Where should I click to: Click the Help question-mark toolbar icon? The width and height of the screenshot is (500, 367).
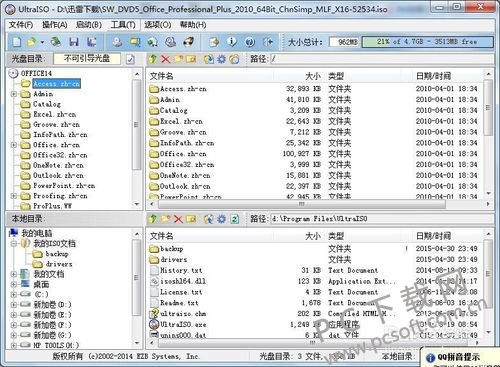click(x=250, y=42)
